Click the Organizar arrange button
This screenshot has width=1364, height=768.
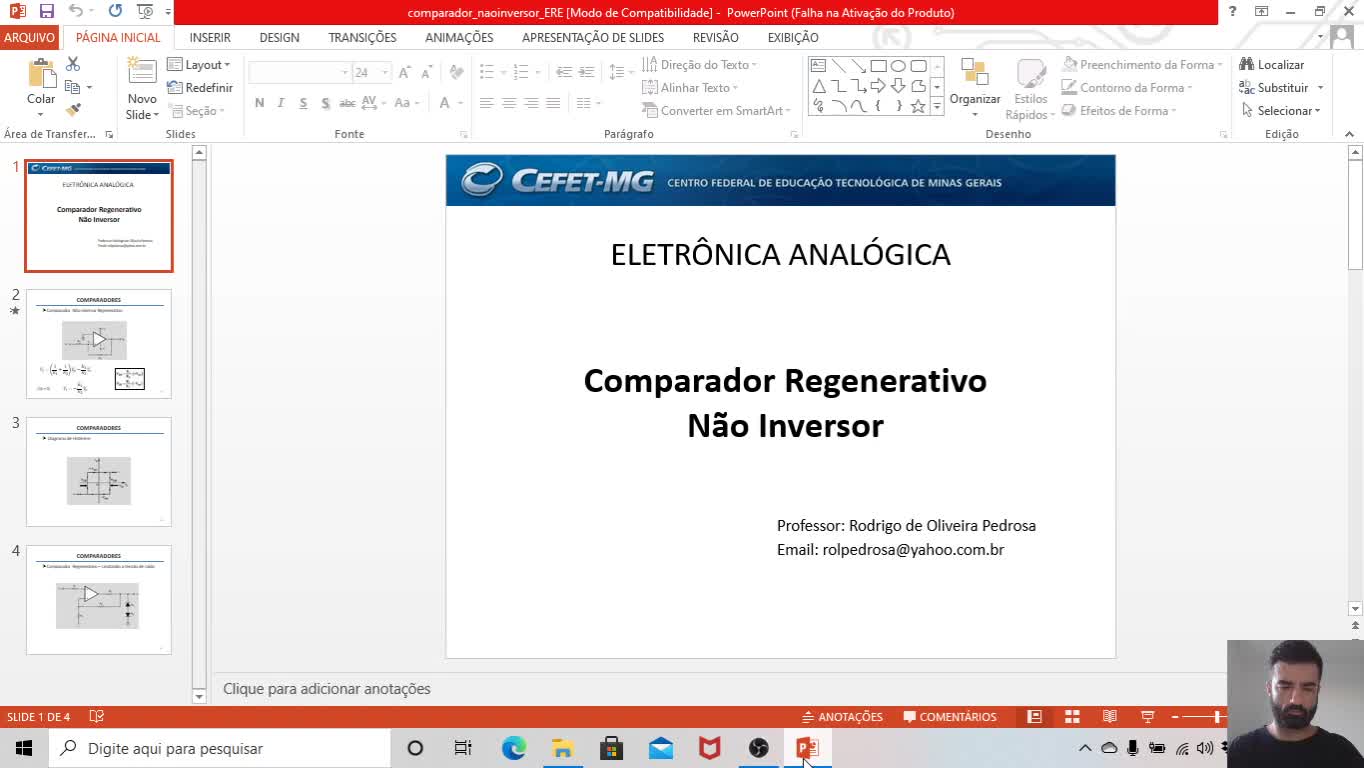click(x=975, y=86)
